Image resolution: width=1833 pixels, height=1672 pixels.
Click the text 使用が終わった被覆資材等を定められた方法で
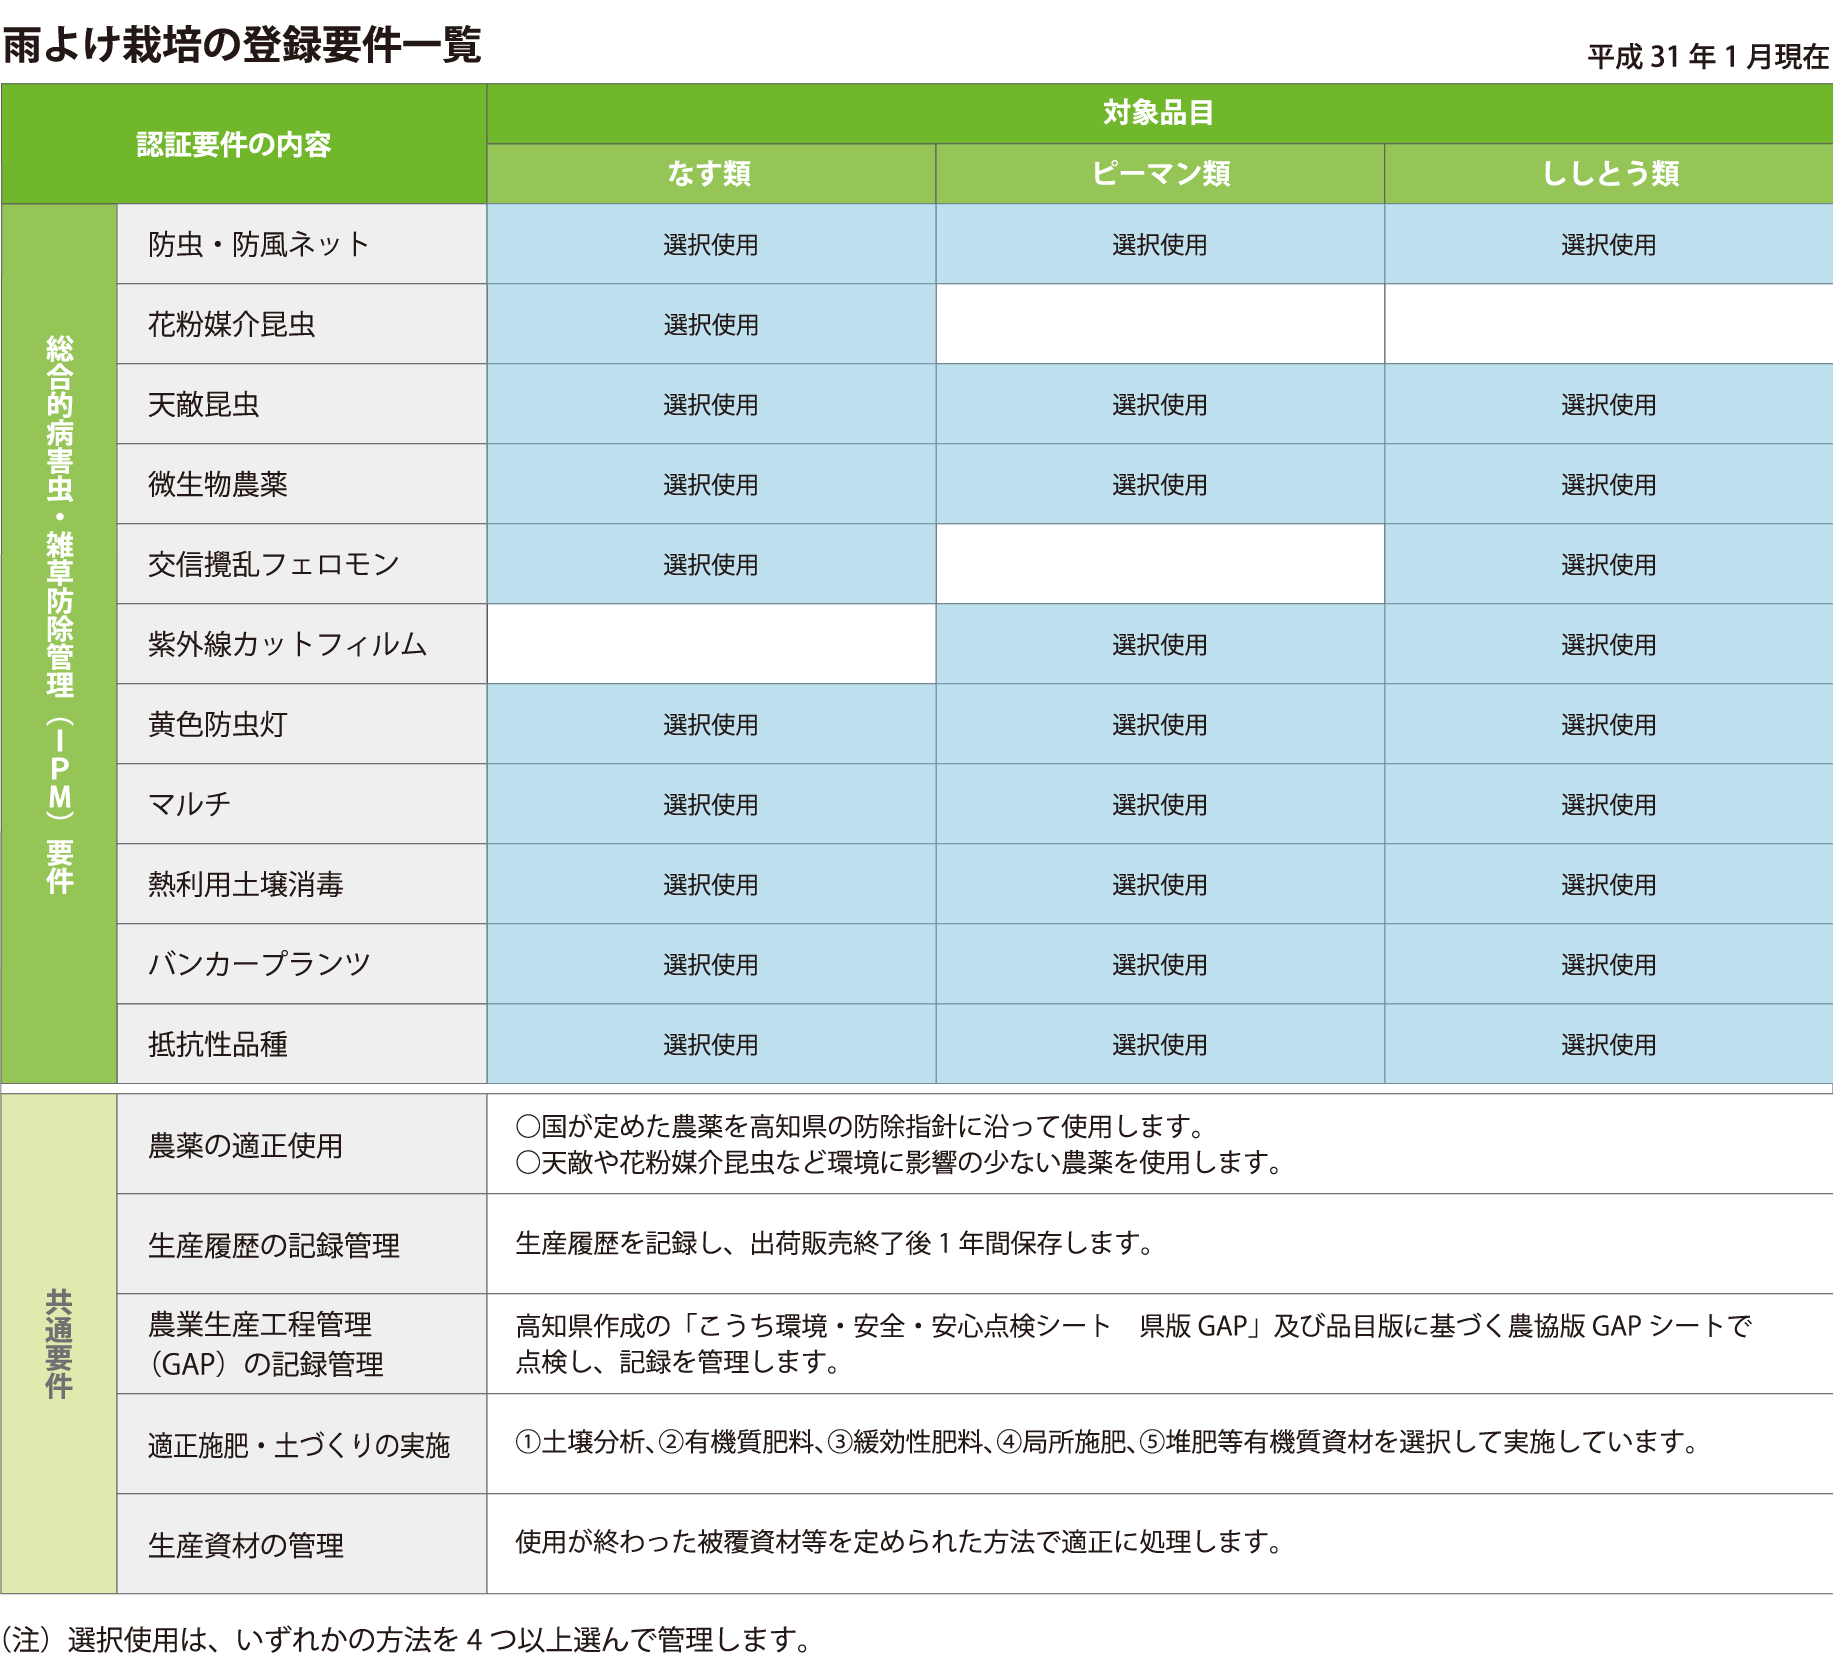coord(899,1542)
